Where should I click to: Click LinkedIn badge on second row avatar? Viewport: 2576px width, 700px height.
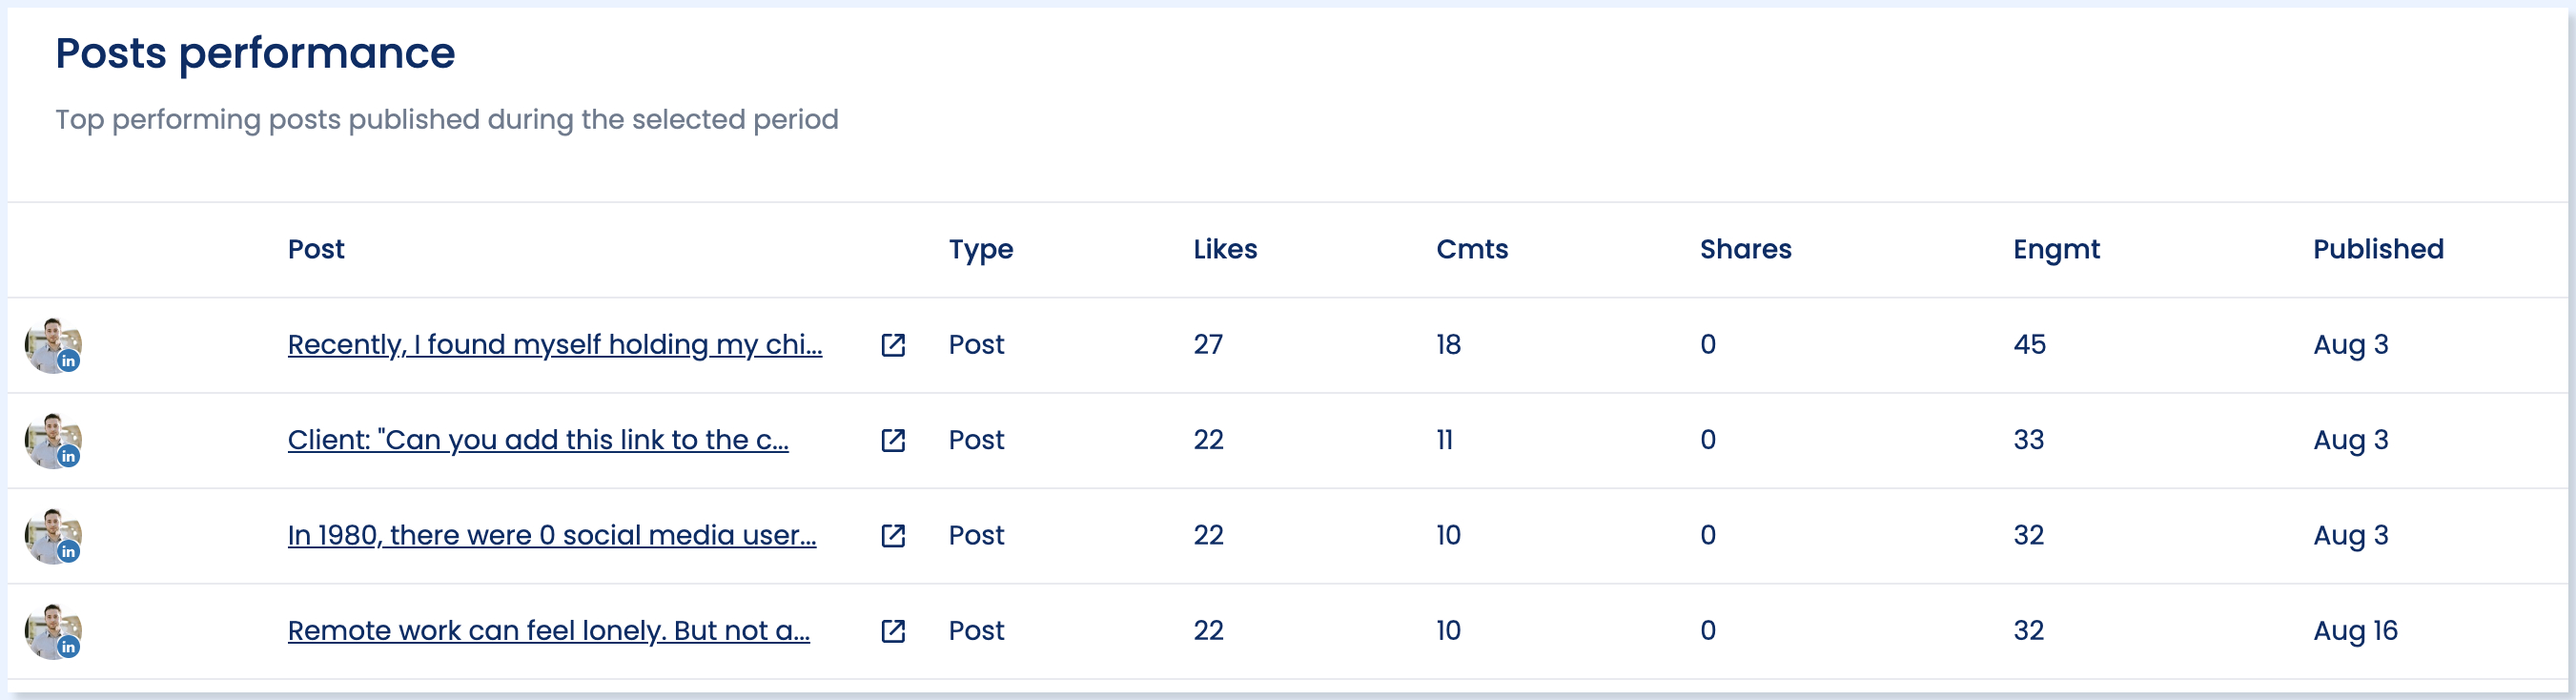(68, 456)
